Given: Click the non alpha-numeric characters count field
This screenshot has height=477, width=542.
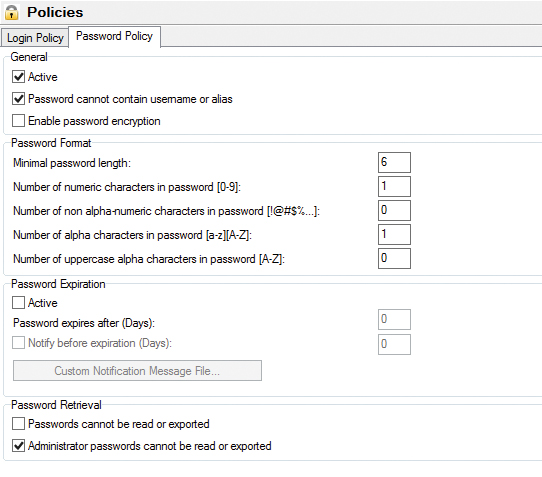Looking at the screenshot, I should click(x=394, y=211).
